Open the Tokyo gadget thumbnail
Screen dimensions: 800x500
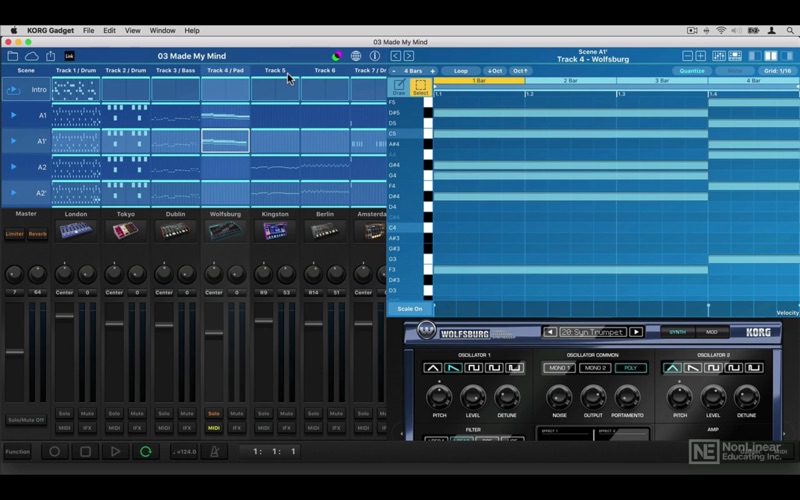(x=126, y=231)
